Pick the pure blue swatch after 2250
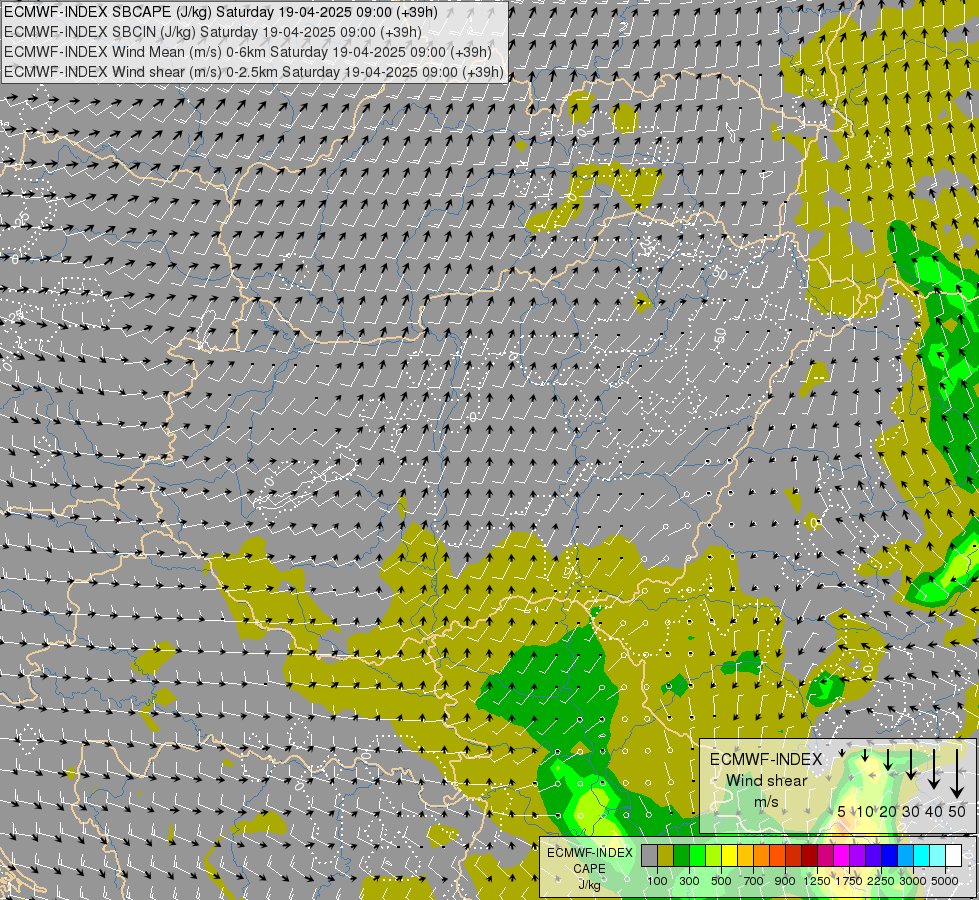Image resolution: width=979 pixels, height=900 pixels. tap(890, 856)
